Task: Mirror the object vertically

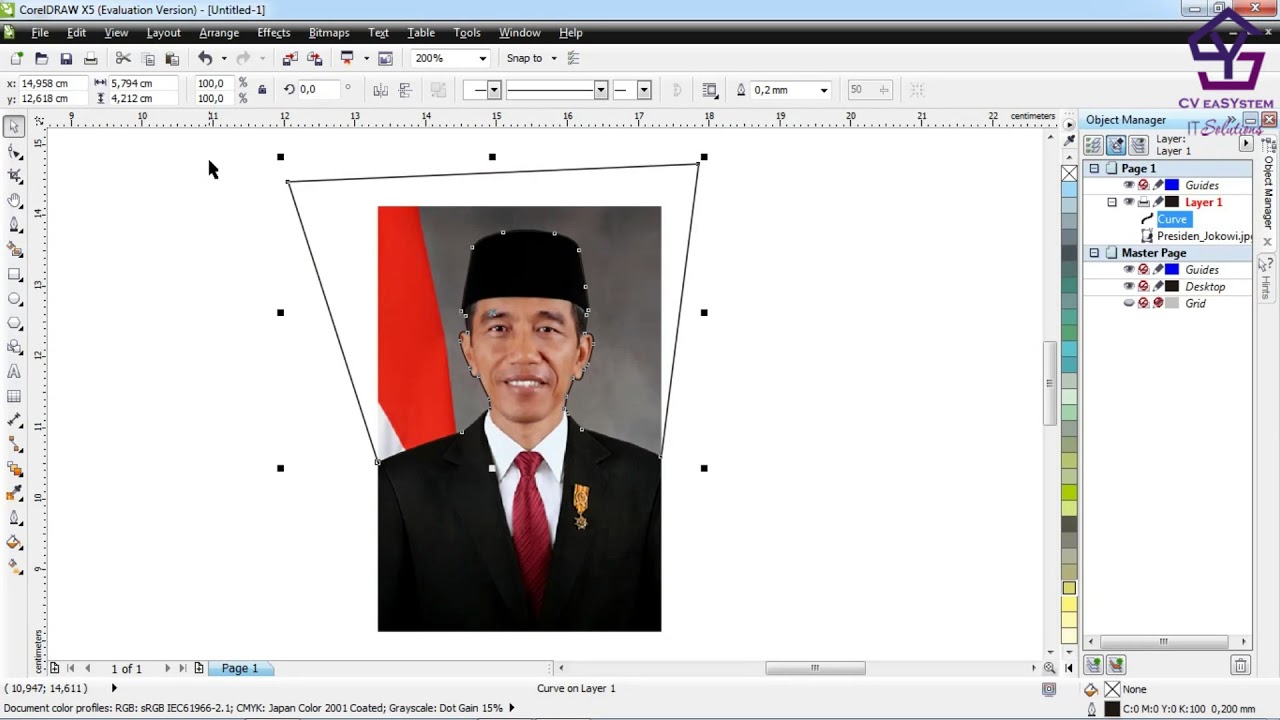Action: click(x=405, y=90)
